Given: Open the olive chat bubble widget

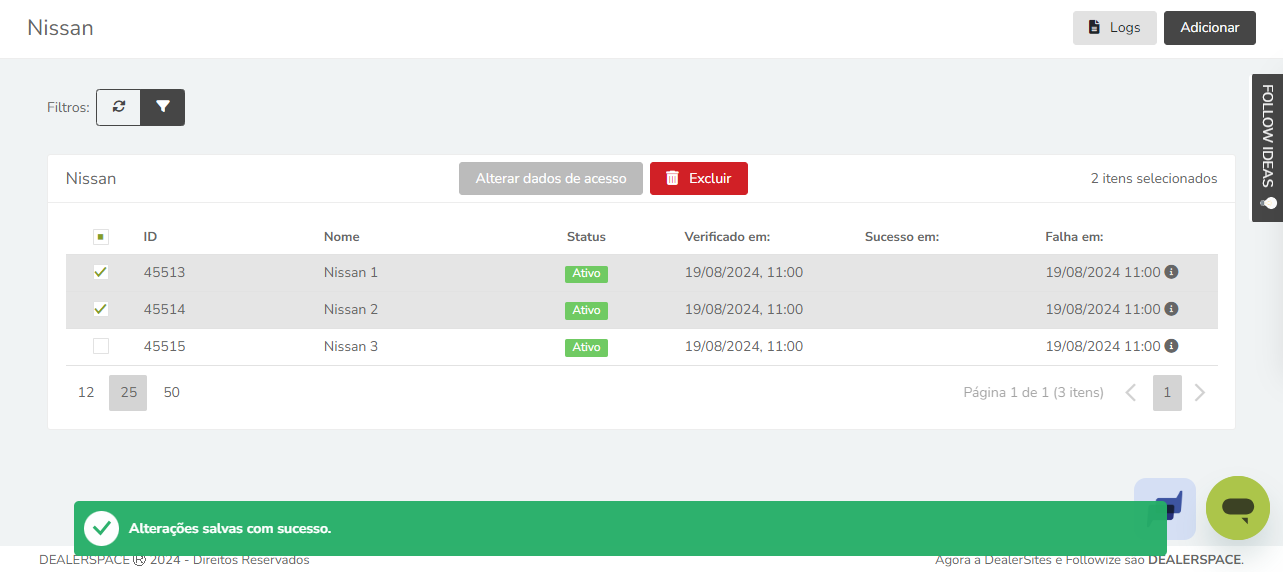Looking at the screenshot, I should pyautogui.click(x=1238, y=508).
